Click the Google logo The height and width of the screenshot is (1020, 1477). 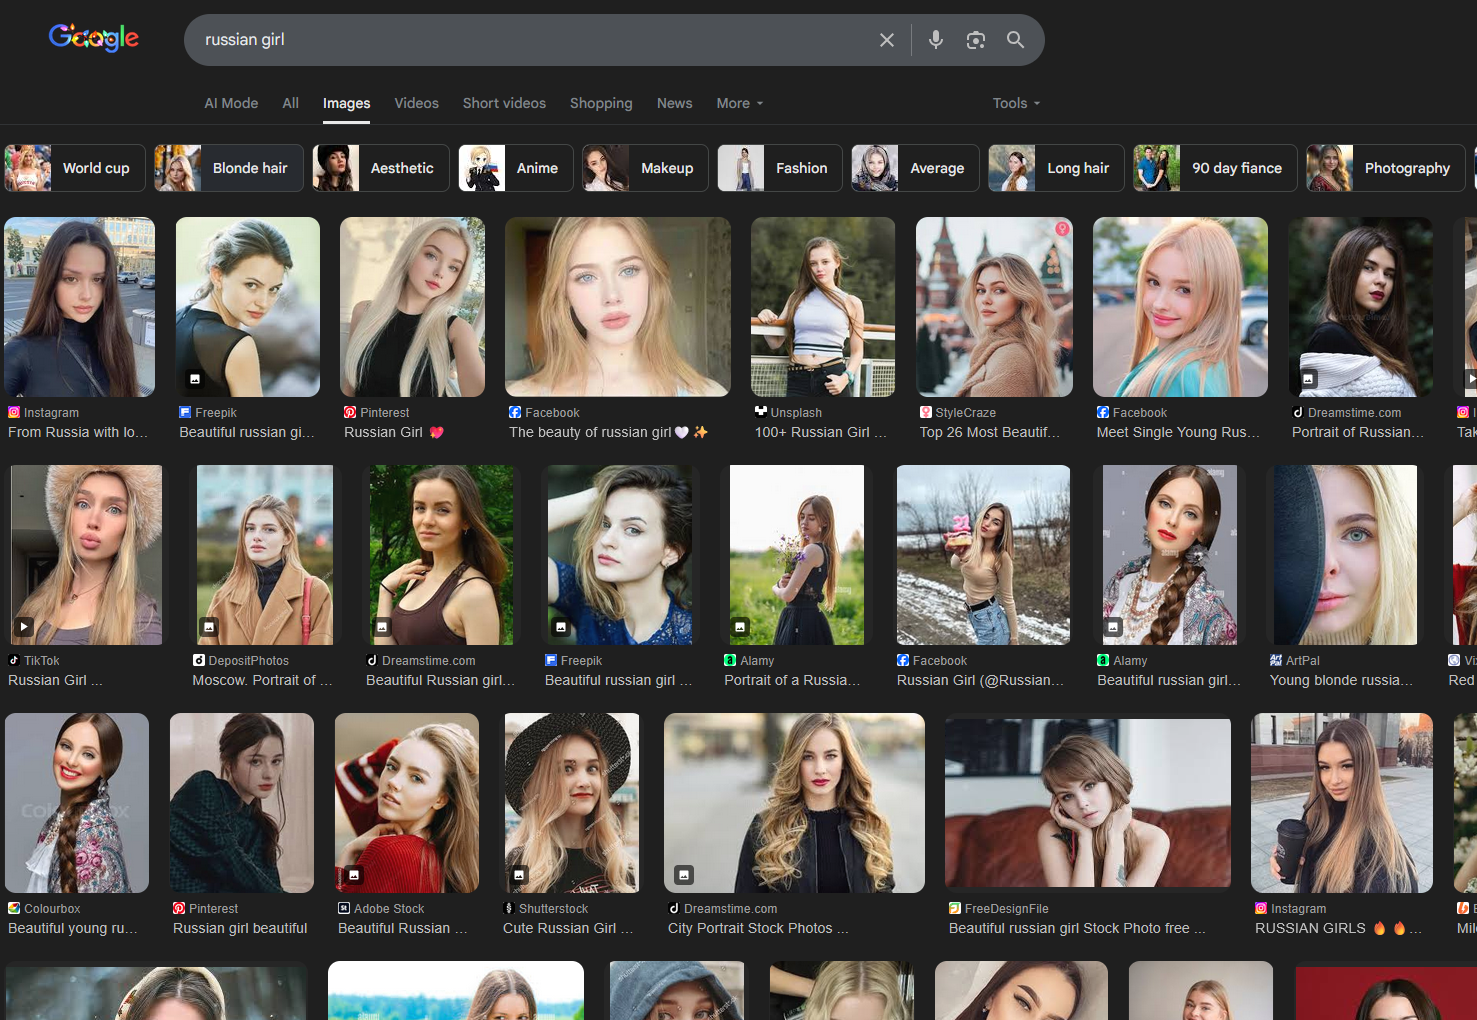pyautogui.click(x=94, y=38)
